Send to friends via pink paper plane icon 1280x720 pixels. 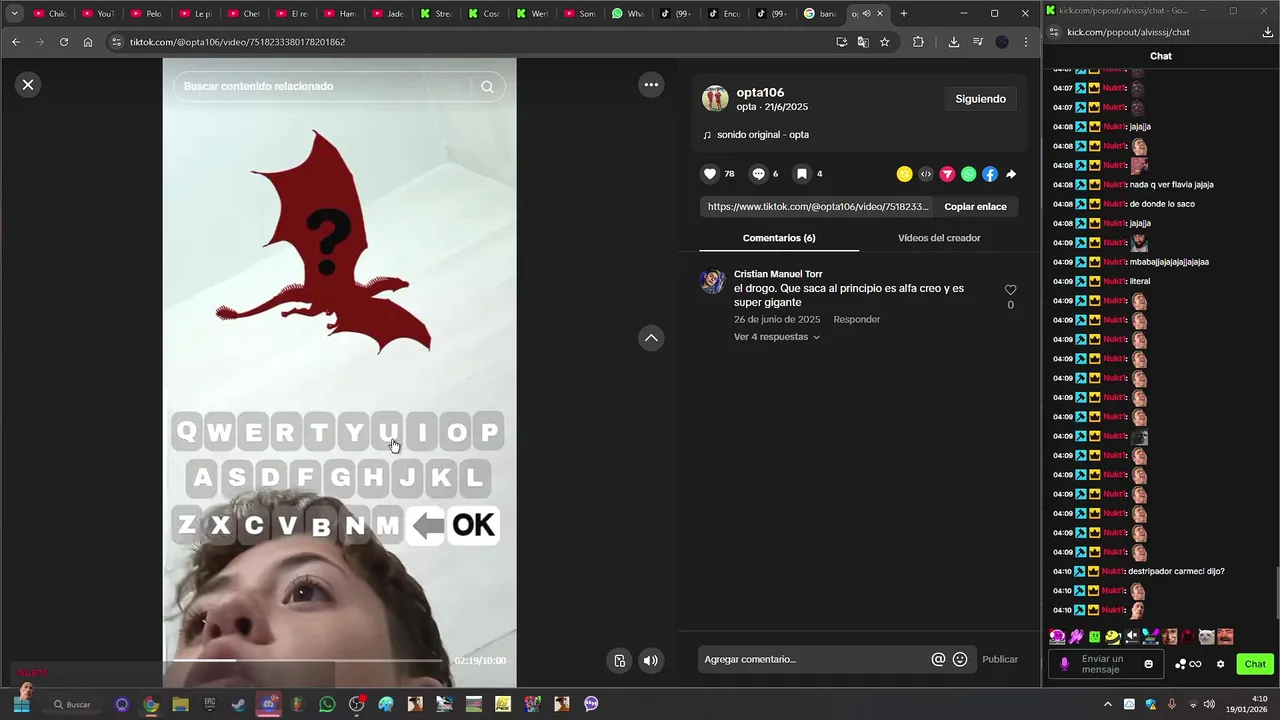(947, 174)
